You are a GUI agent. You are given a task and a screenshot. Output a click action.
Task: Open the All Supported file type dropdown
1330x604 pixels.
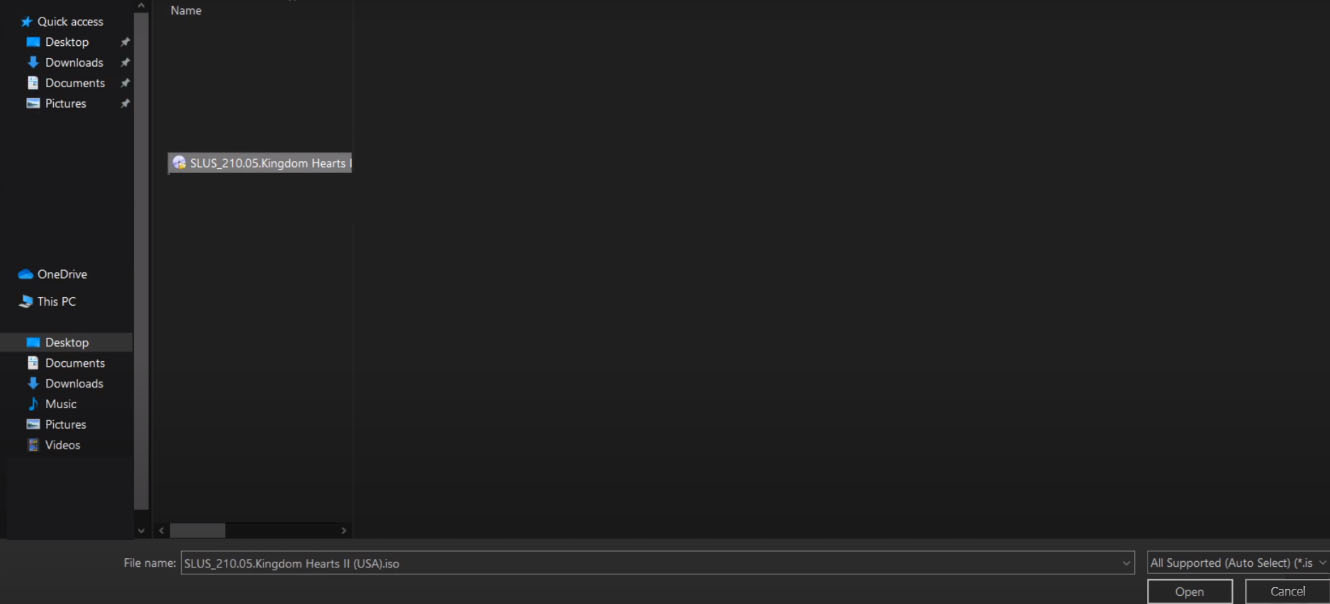(1238, 564)
